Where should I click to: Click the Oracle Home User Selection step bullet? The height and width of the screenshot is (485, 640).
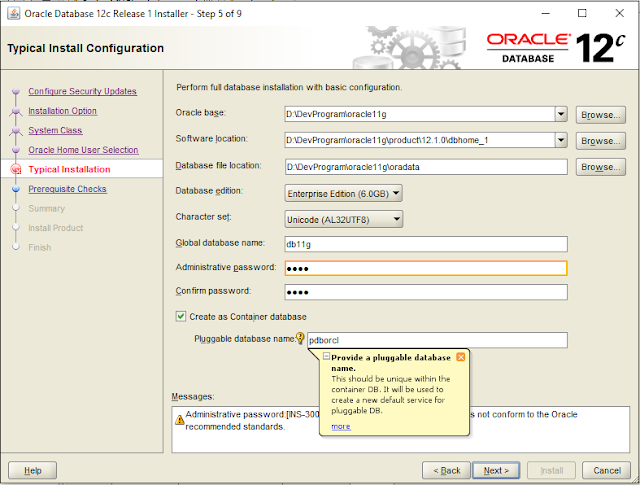[x=16, y=150]
